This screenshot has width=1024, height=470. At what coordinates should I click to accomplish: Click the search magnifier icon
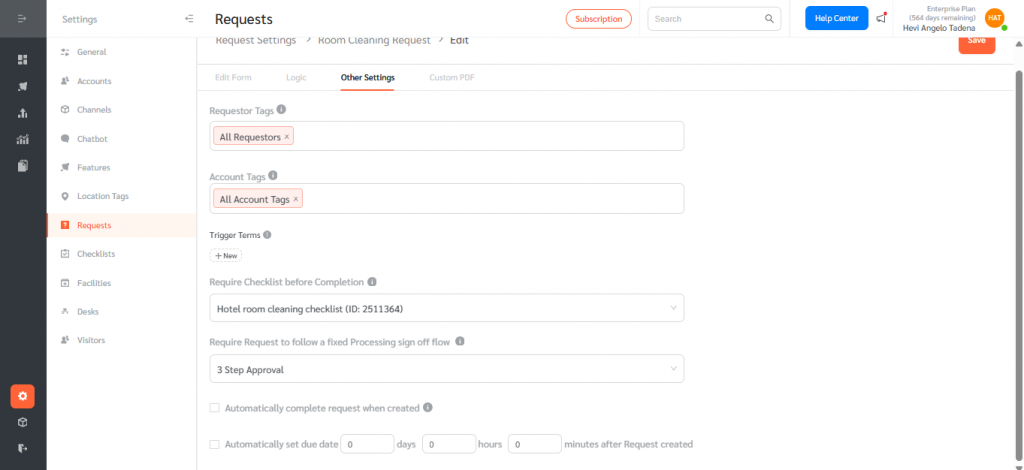tap(769, 18)
